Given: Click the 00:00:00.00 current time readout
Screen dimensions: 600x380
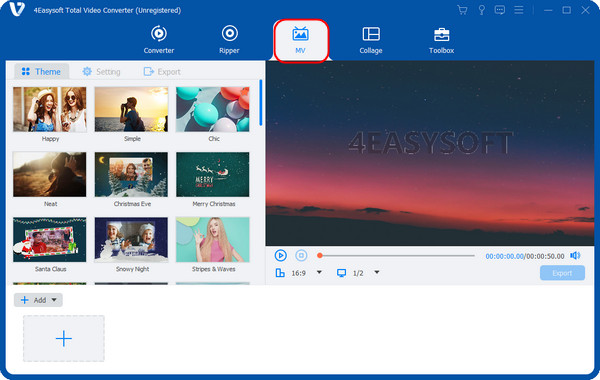Looking at the screenshot, I should 504,256.
